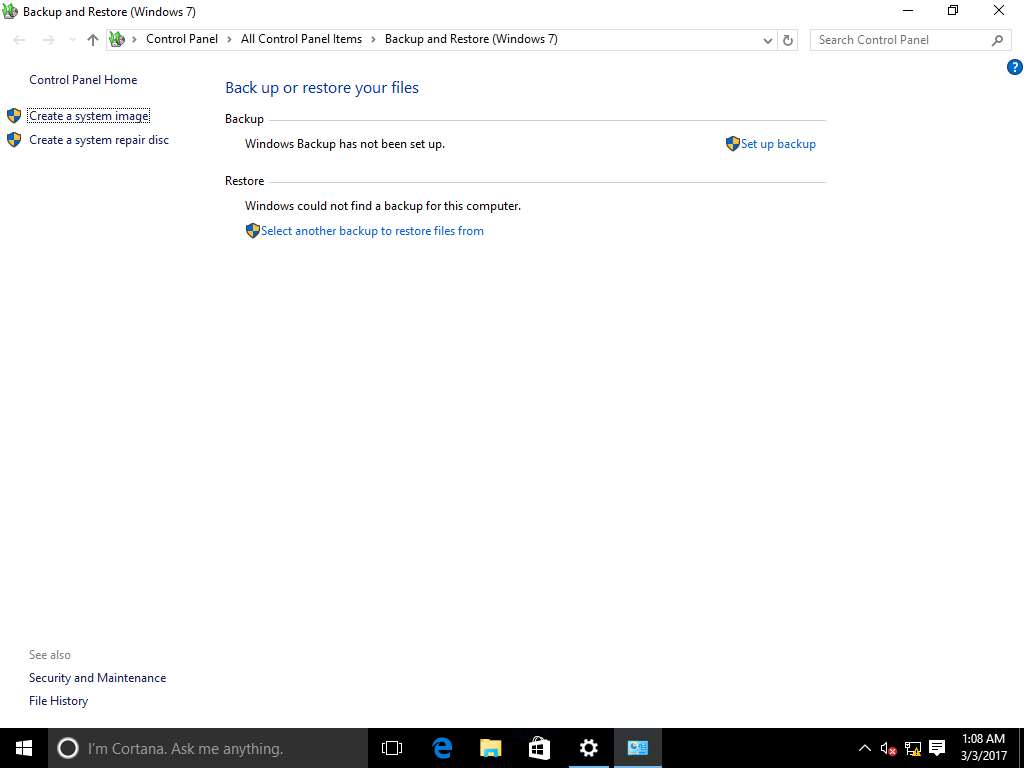The width and height of the screenshot is (1024, 768).
Task: Click the network status tray icon
Action: click(913, 748)
